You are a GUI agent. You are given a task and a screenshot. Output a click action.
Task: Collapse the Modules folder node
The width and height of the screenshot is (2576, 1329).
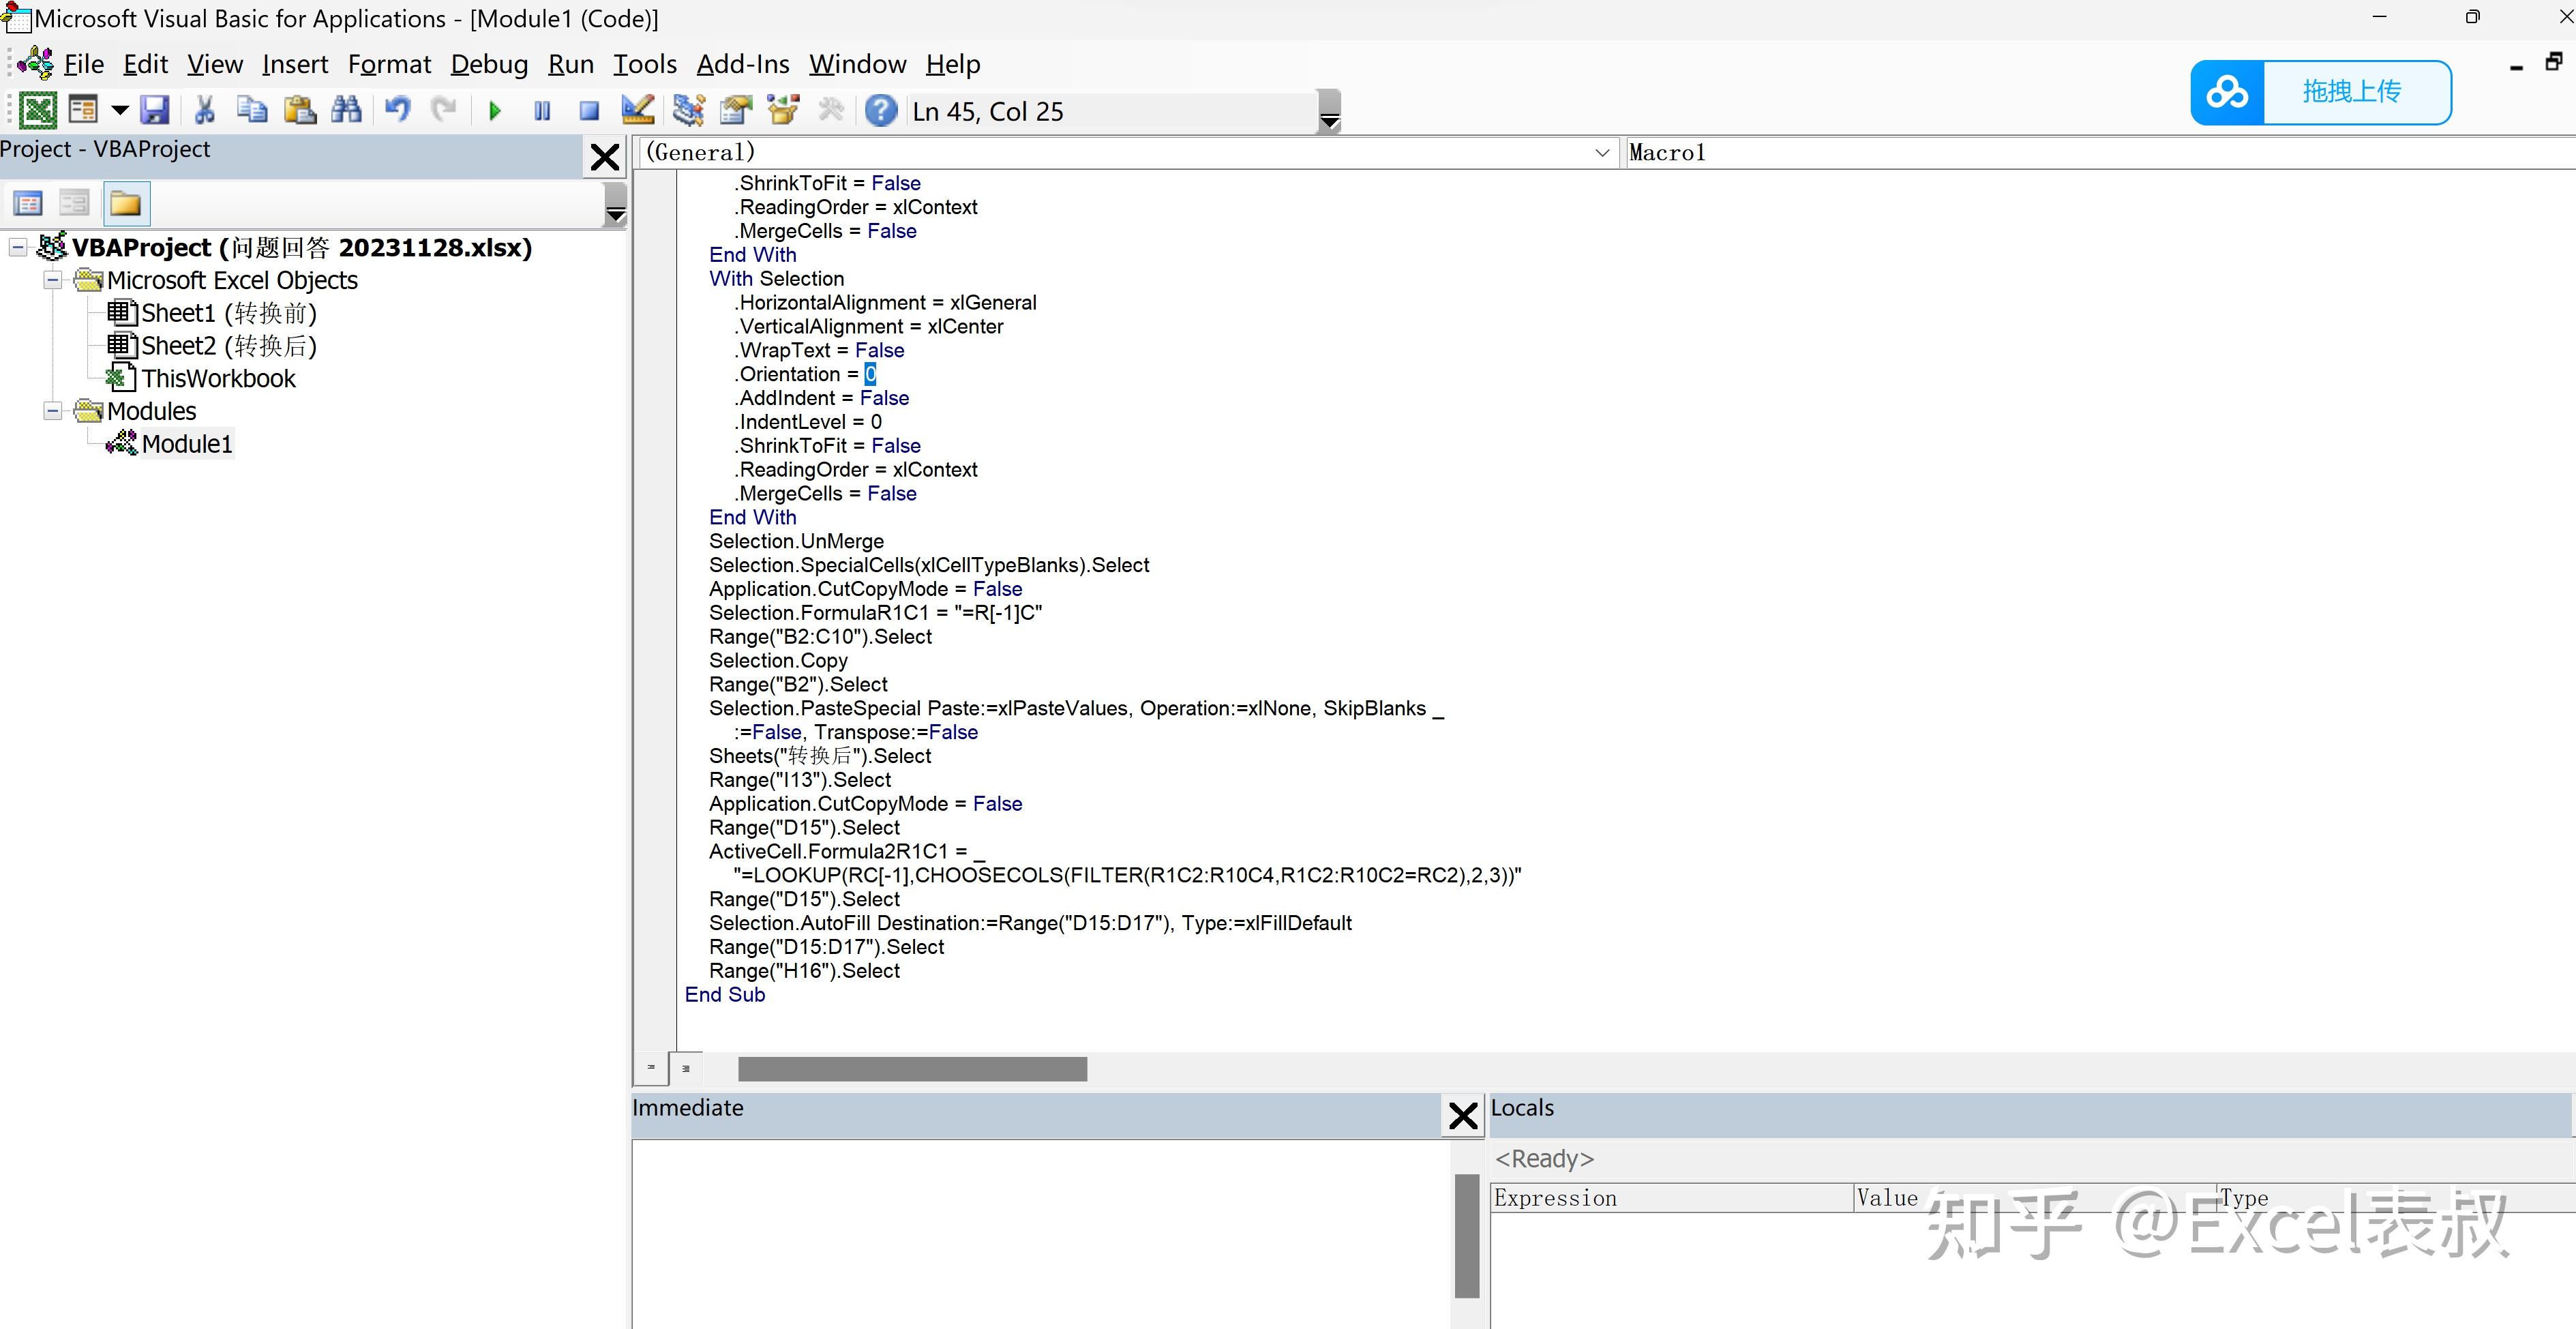click(x=52, y=411)
